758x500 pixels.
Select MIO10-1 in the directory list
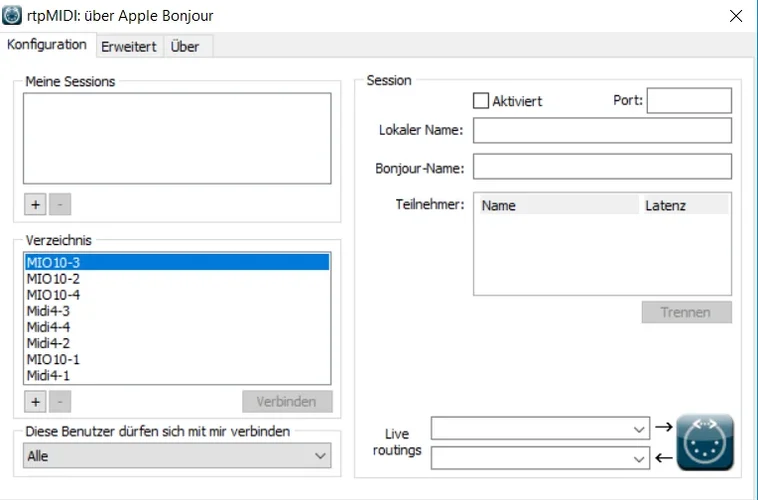[x=177, y=359]
